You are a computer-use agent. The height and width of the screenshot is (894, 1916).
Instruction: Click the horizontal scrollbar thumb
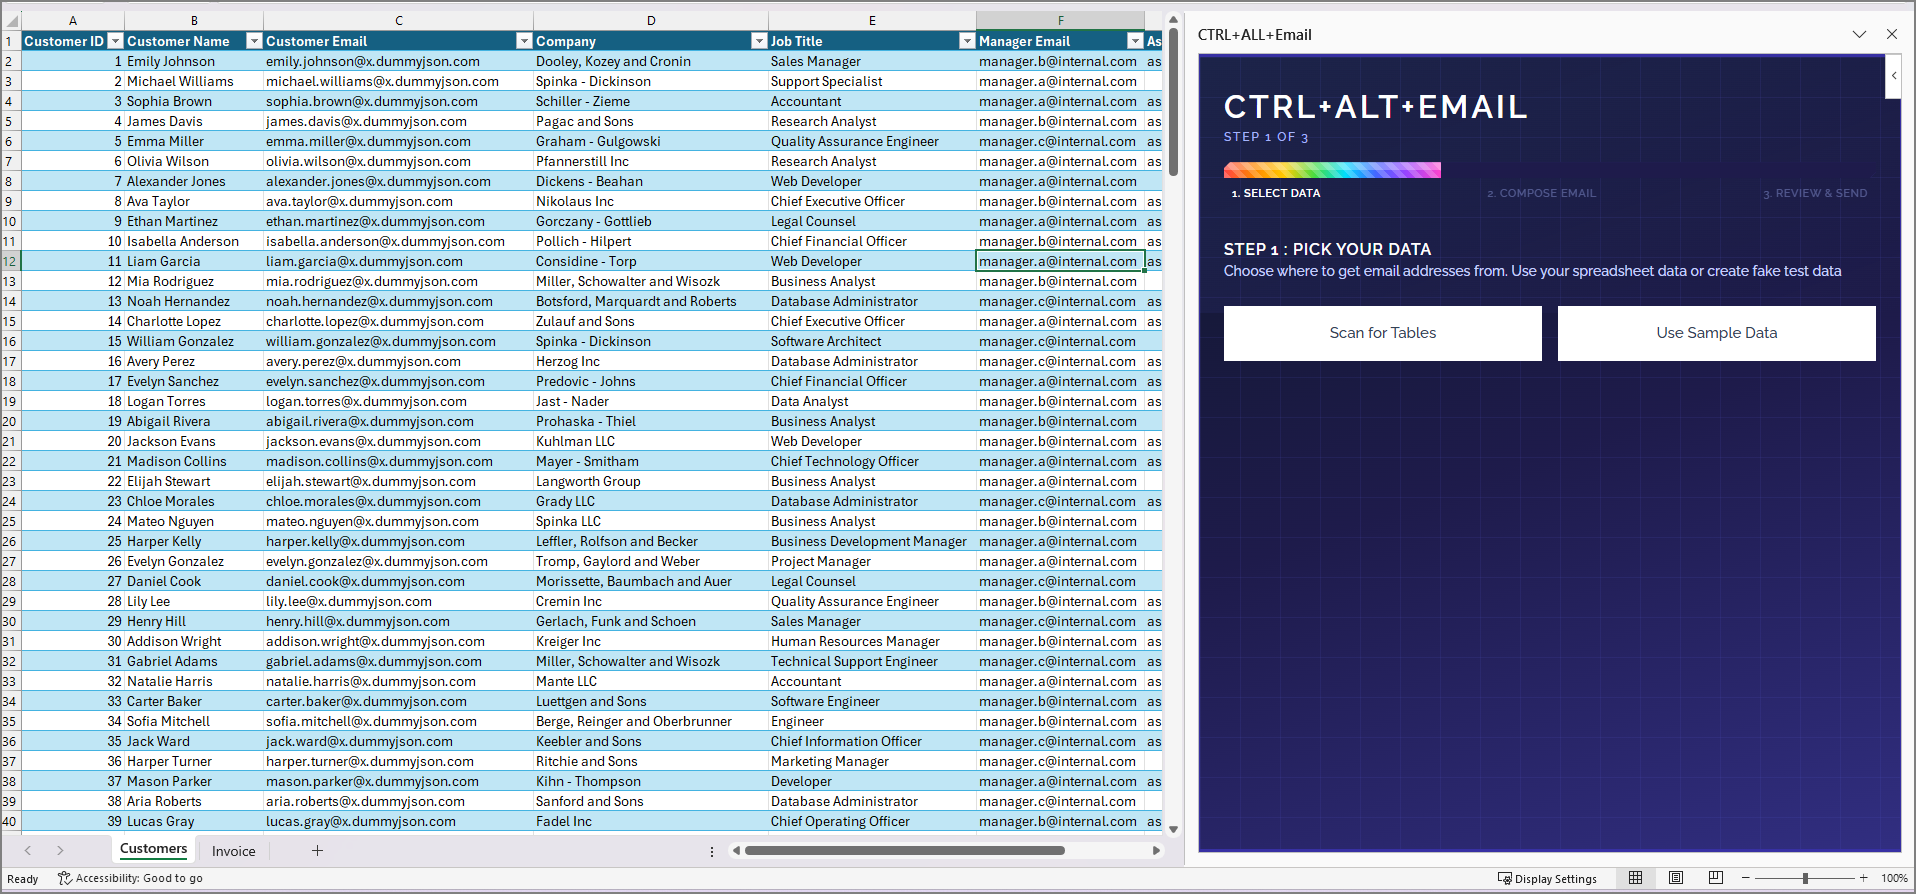click(905, 851)
